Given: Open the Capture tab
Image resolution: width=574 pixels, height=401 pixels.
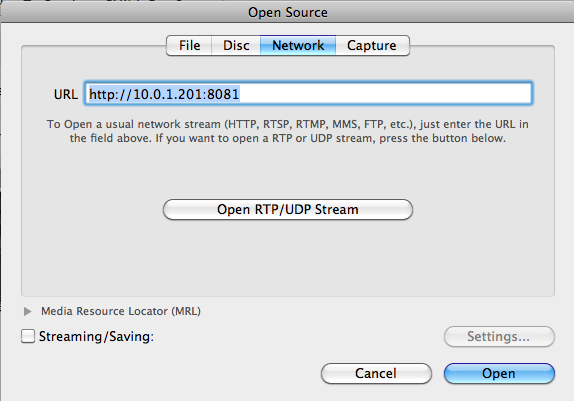Looking at the screenshot, I should (372, 45).
